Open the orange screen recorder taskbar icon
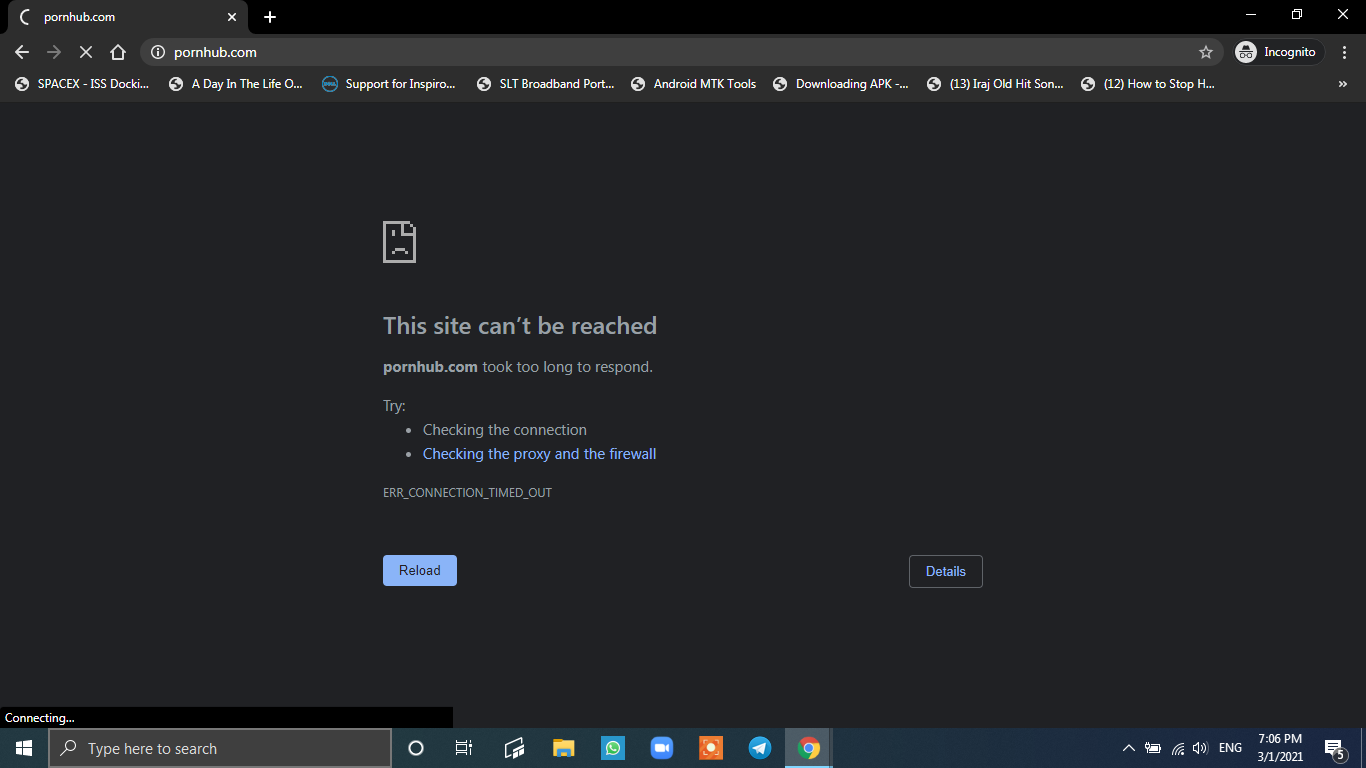The image size is (1366, 768). click(x=711, y=748)
